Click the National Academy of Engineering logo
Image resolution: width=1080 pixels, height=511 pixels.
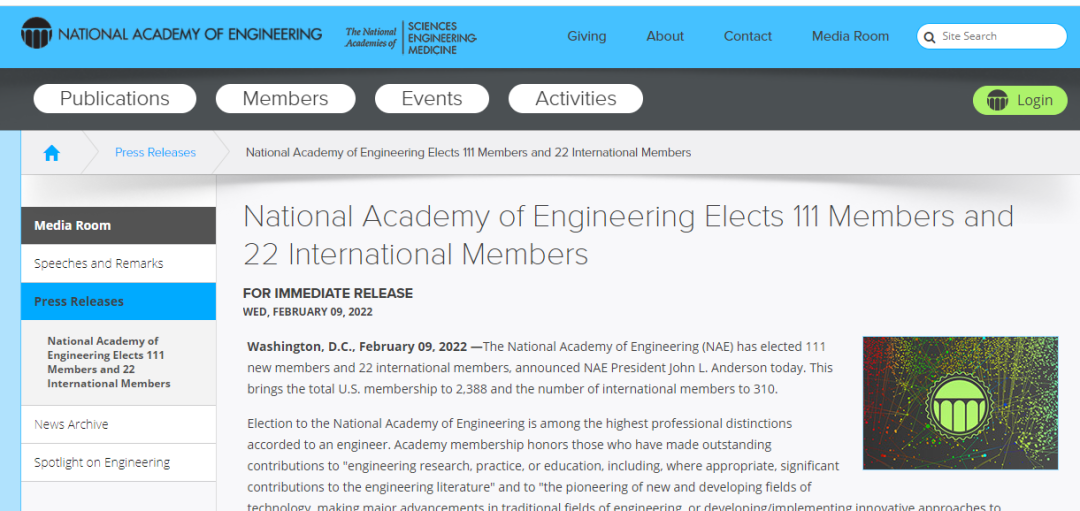click(172, 34)
